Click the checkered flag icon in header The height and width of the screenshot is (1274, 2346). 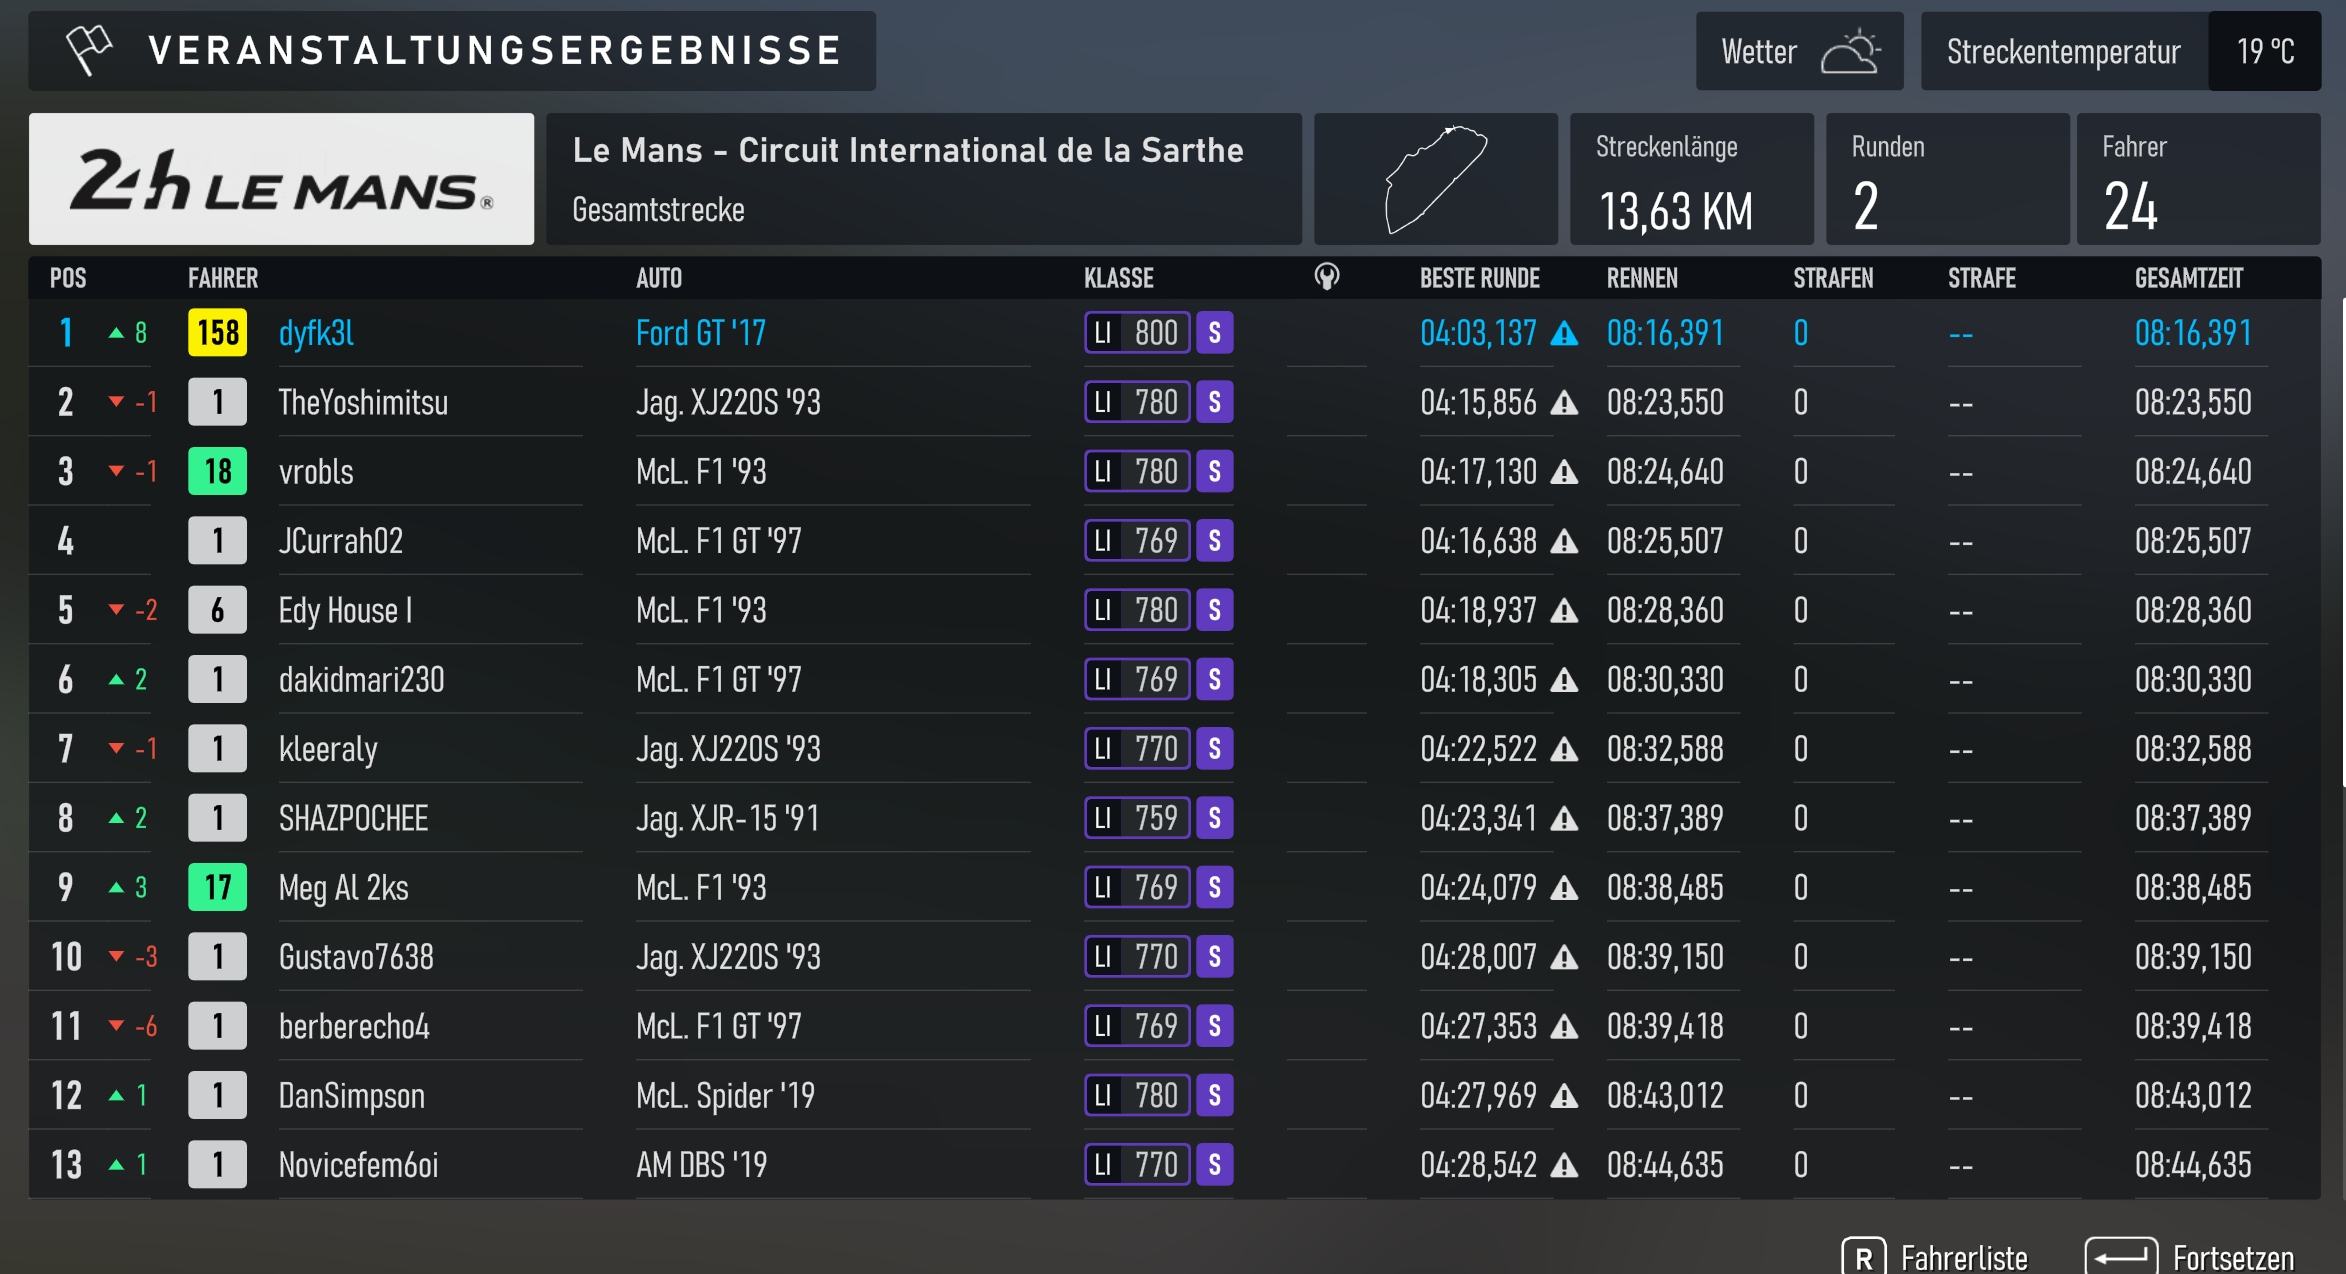pyautogui.click(x=88, y=49)
